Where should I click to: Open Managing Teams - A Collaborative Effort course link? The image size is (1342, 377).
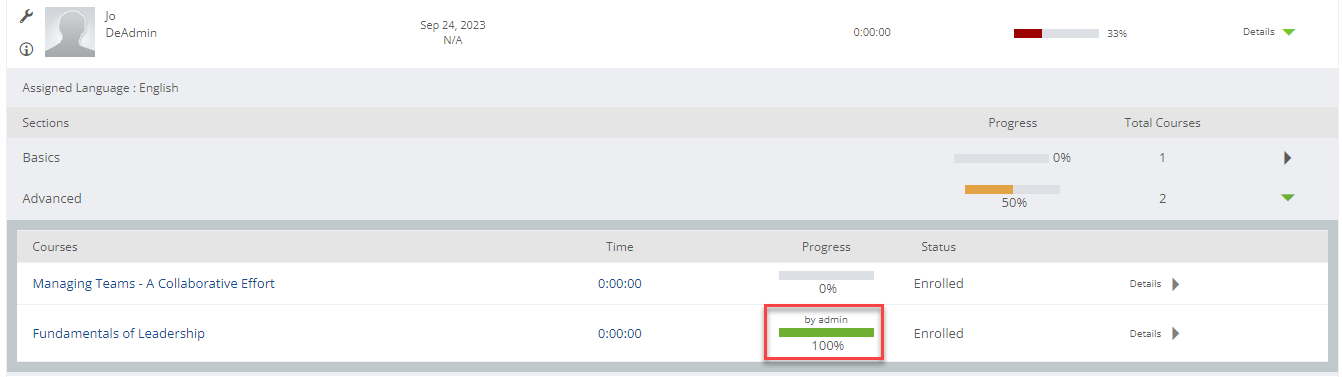[x=153, y=283]
